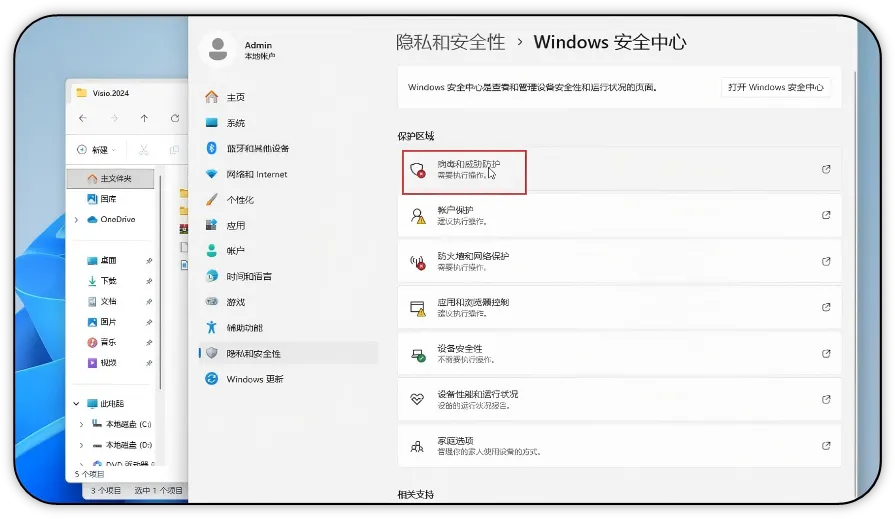Open the 新建 dropdown in File Explorer

pos(96,150)
